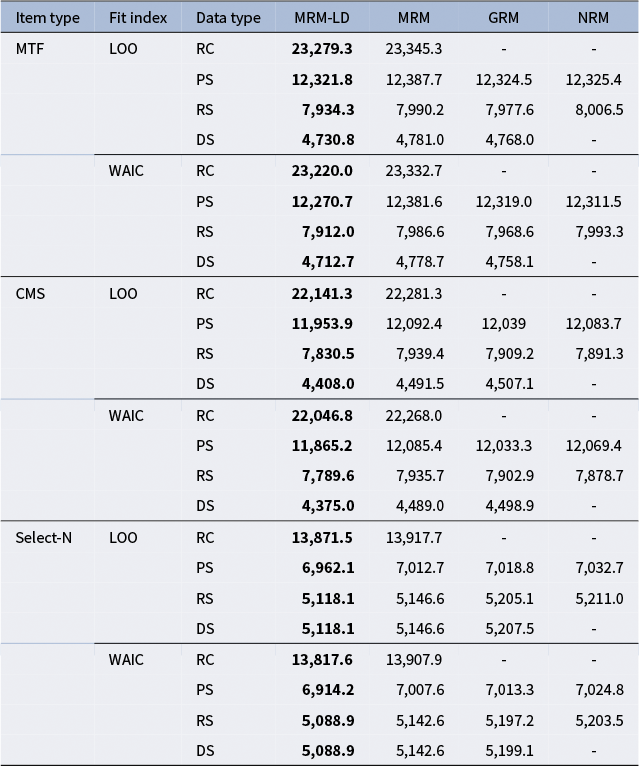The image size is (639, 766).
Task: Click the GRM value 12,039
Action: pyautogui.click(x=503, y=324)
